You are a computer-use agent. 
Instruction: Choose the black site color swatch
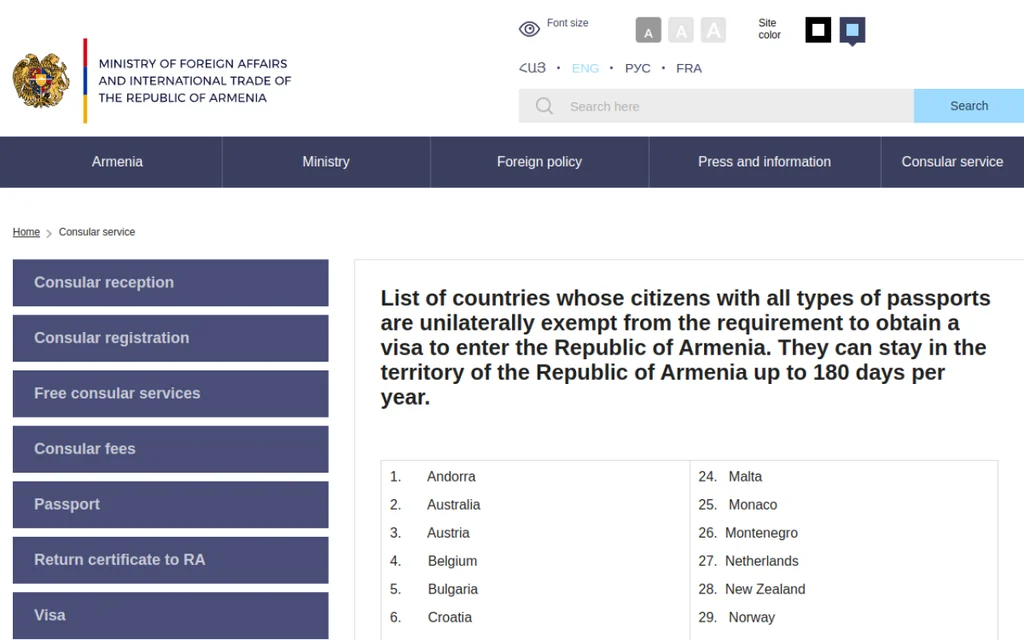pyautogui.click(x=818, y=30)
